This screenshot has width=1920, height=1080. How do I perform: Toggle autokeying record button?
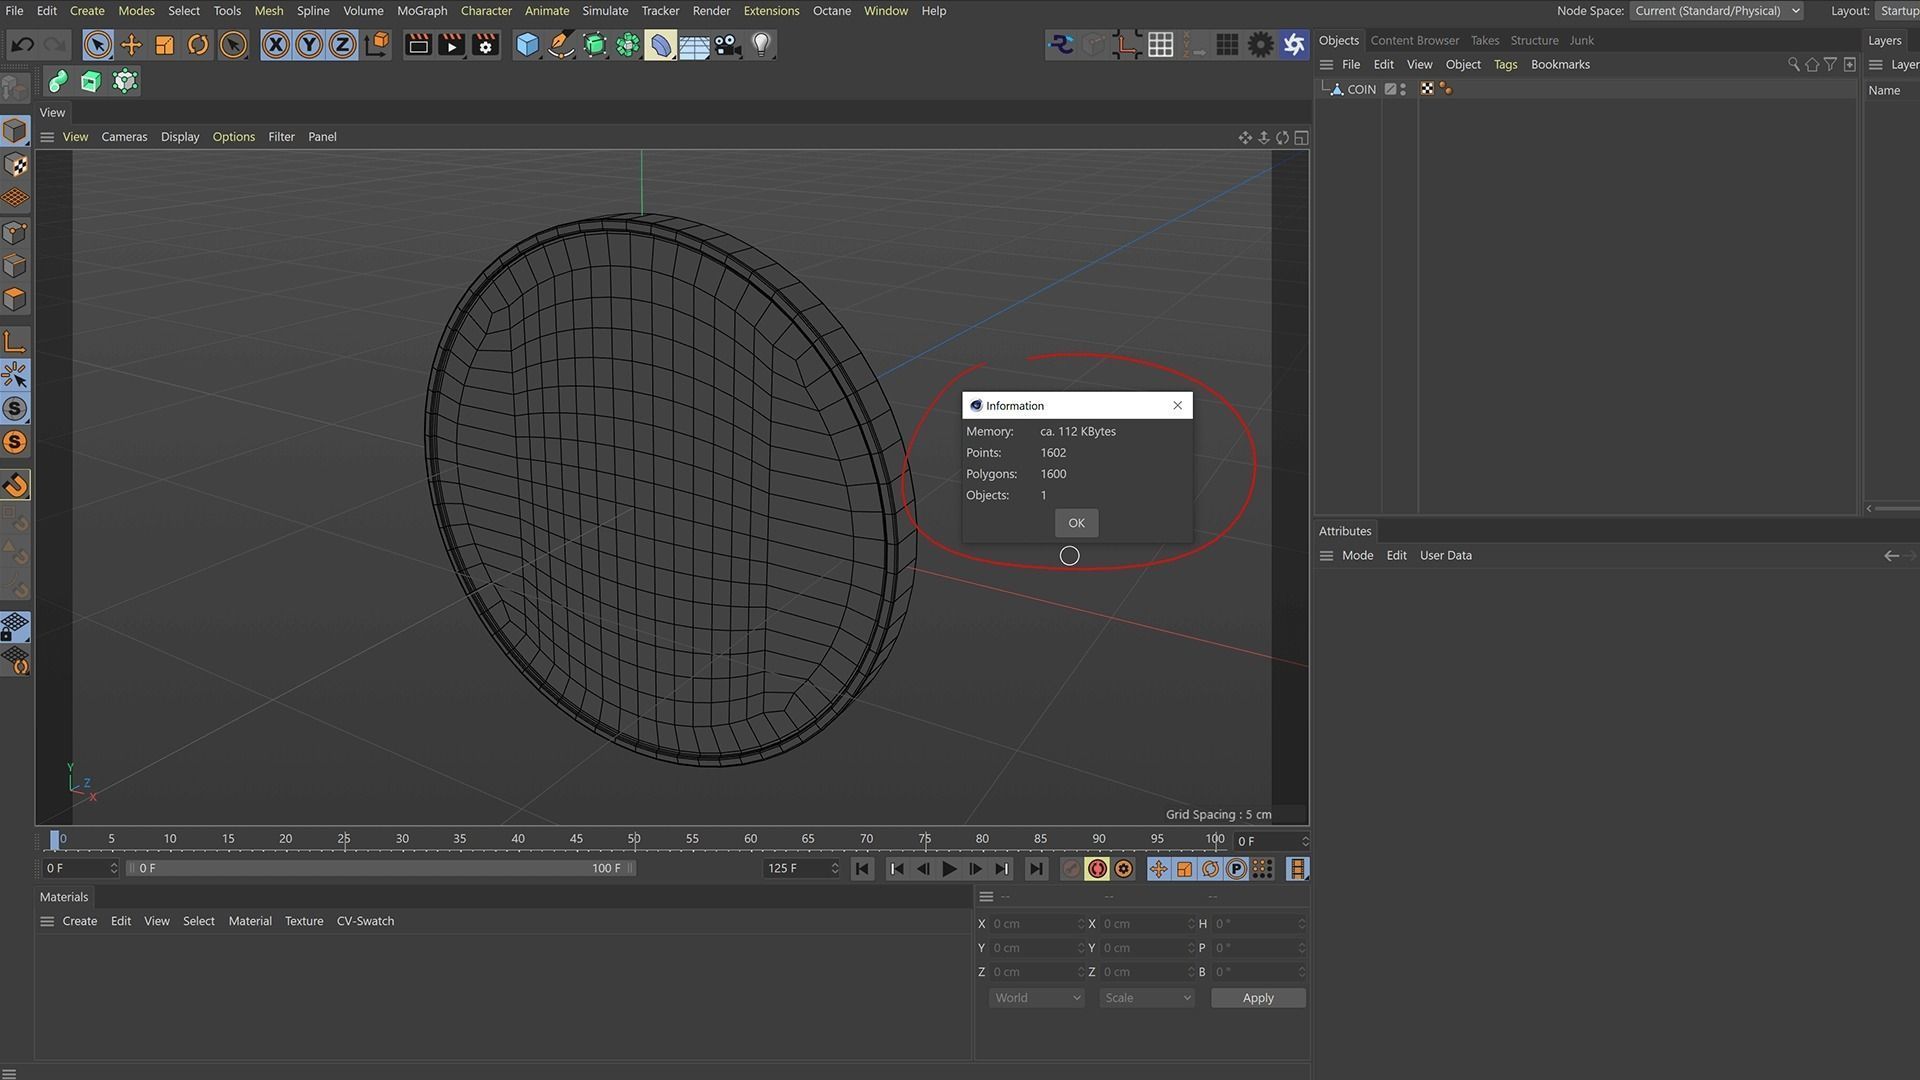tap(1097, 869)
